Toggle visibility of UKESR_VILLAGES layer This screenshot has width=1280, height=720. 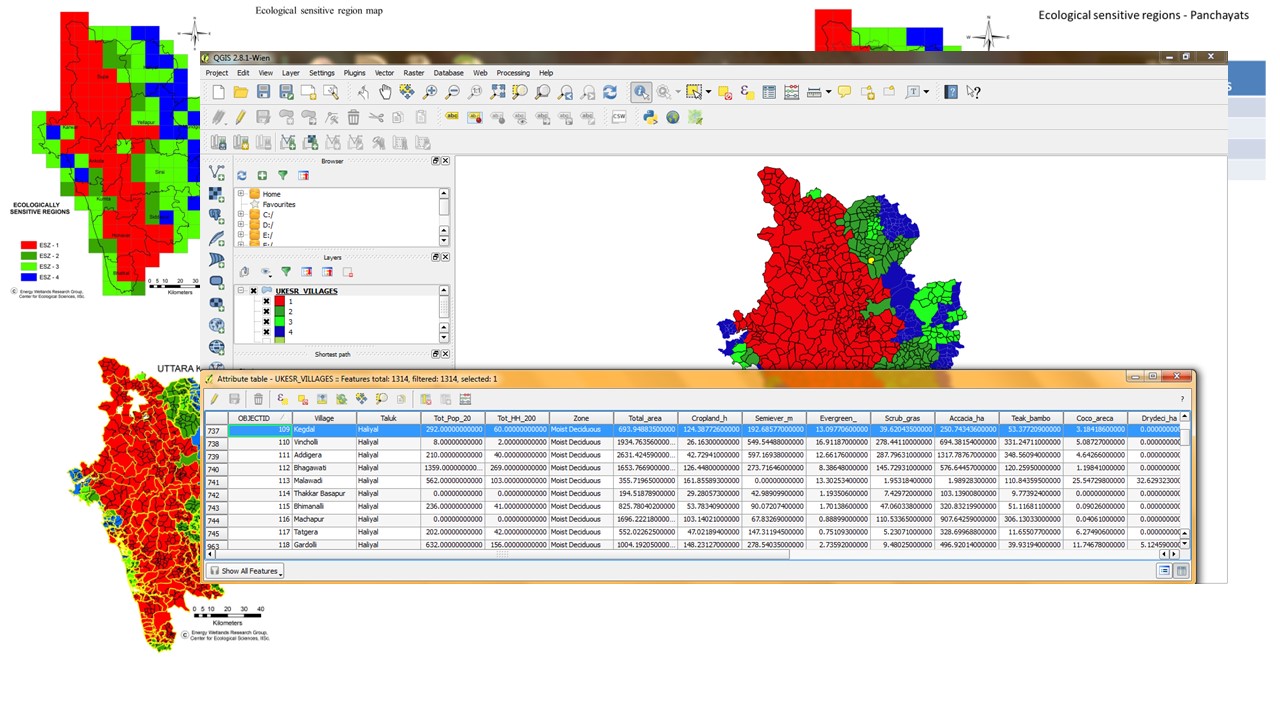[x=253, y=291]
